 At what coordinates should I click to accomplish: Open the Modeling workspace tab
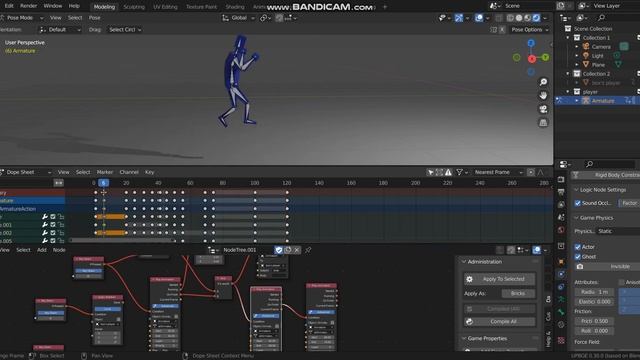pos(104,7)
